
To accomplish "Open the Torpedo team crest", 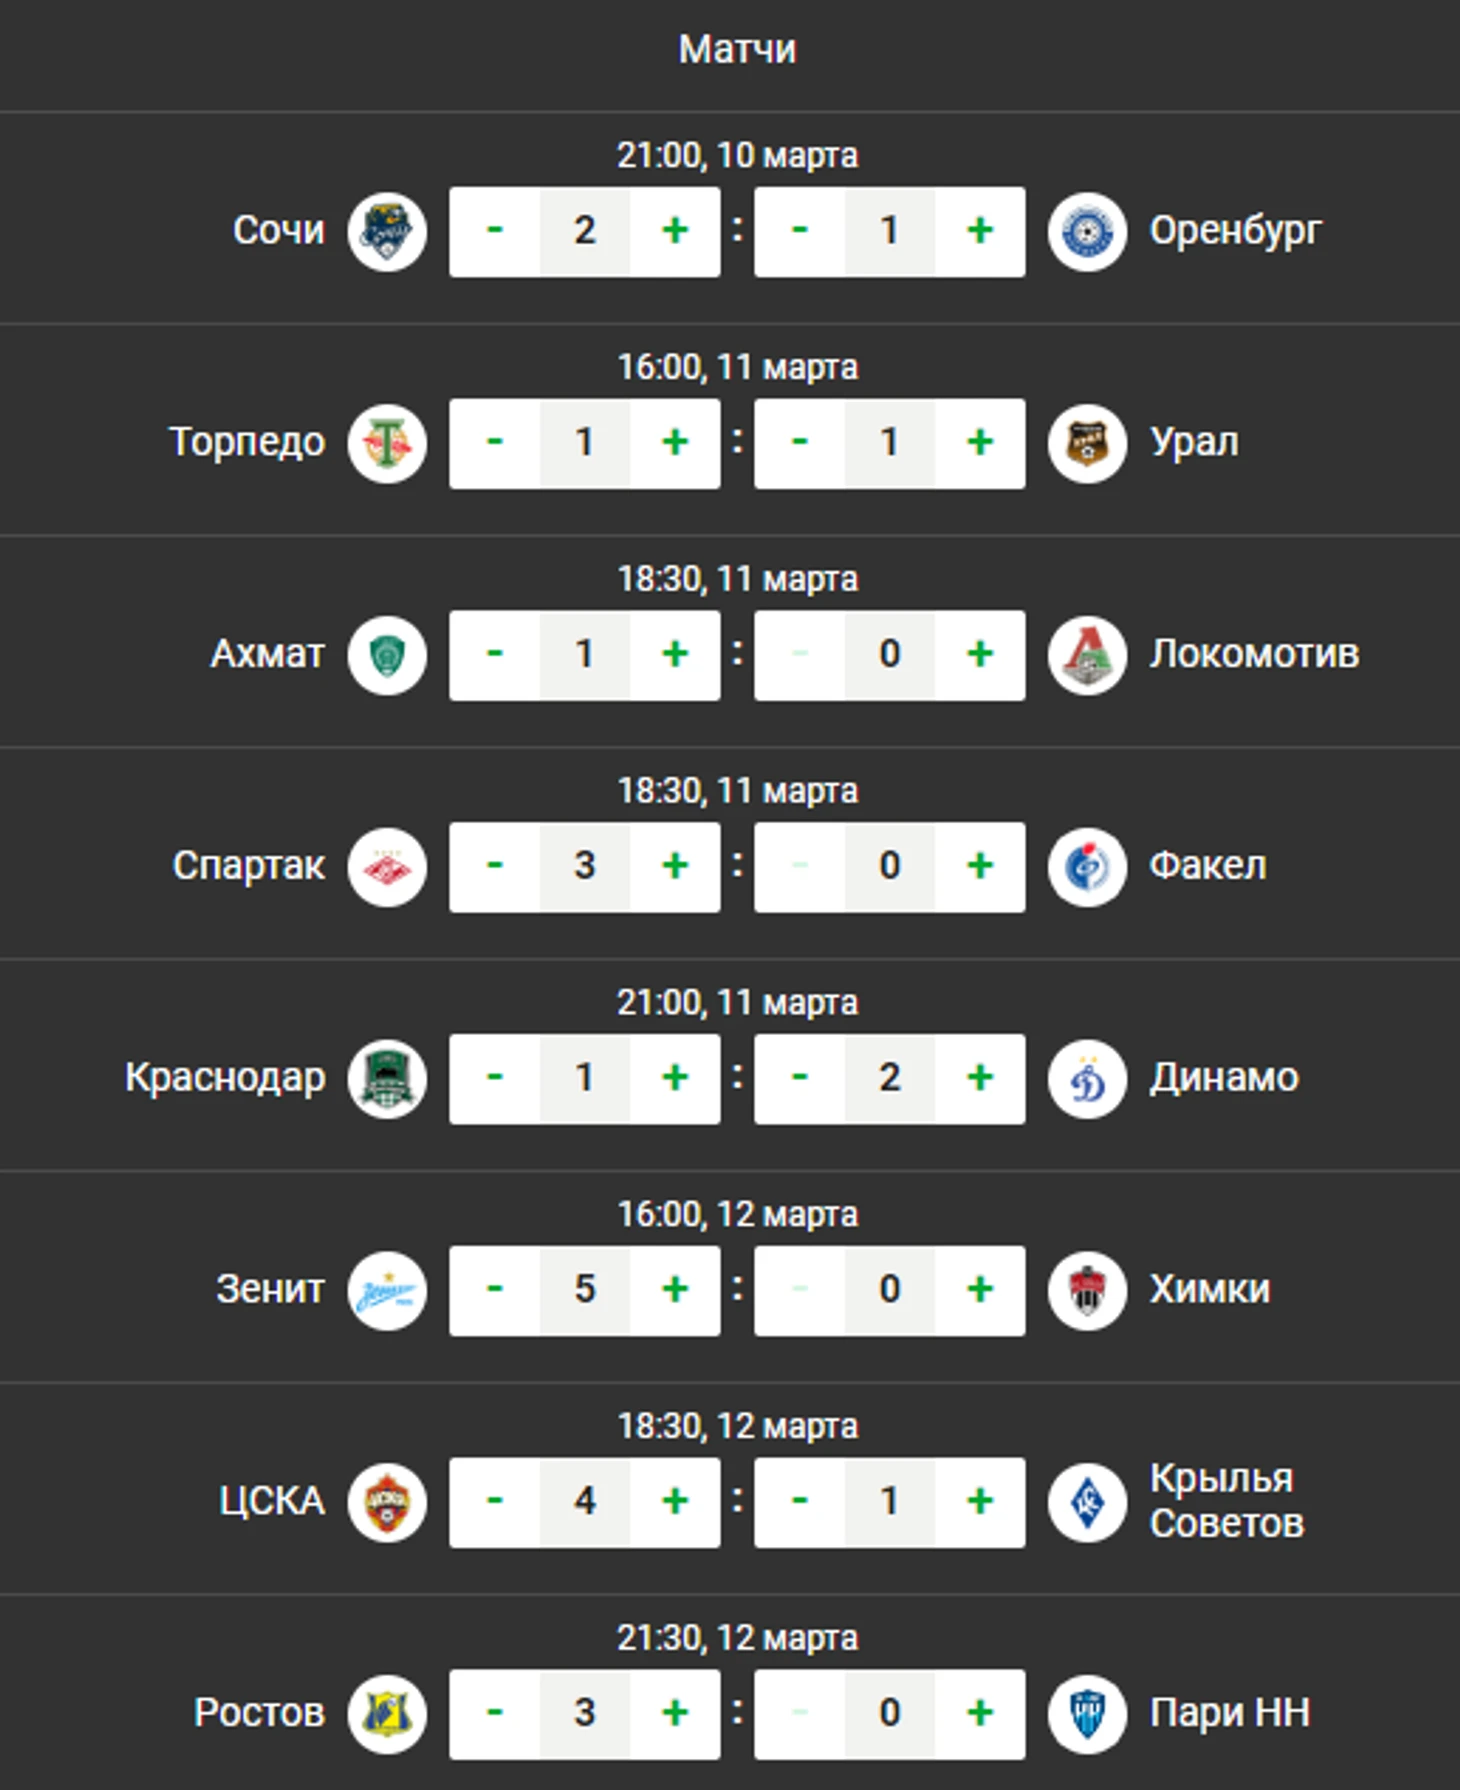I will point(387,444).
